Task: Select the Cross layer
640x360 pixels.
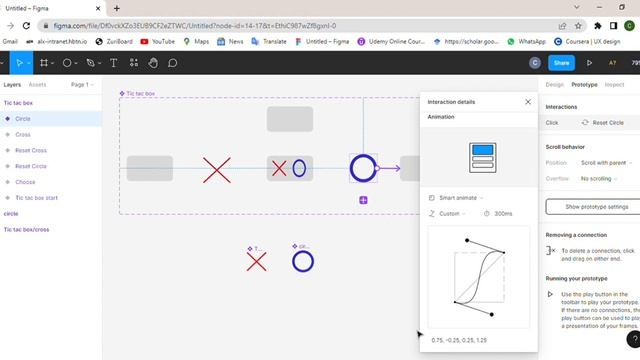Action: (51, 134)
